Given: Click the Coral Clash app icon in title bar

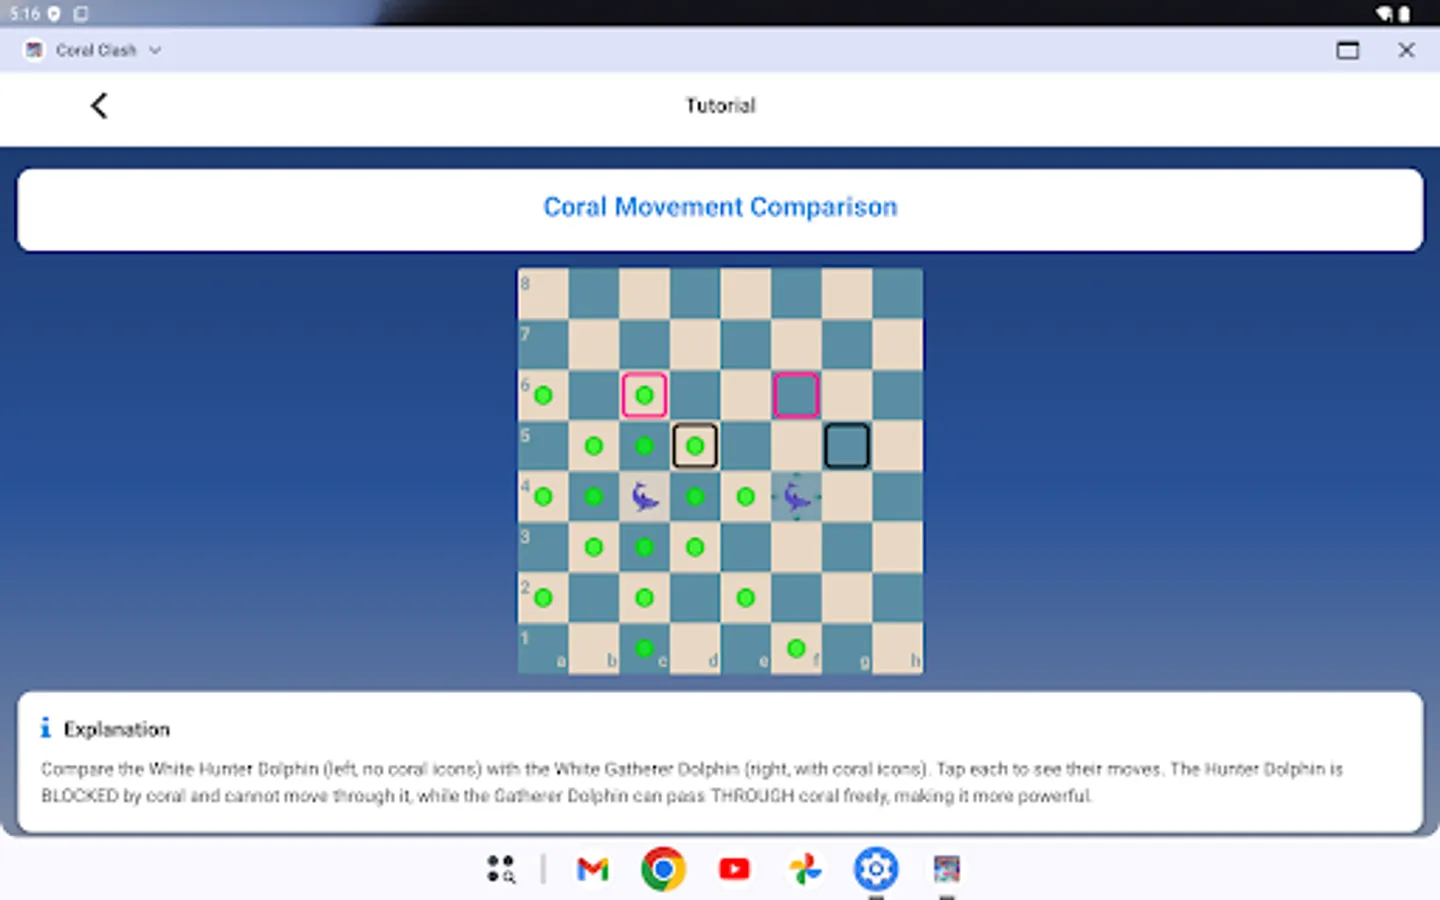Looking at the screenshot, I should [34, 49].
